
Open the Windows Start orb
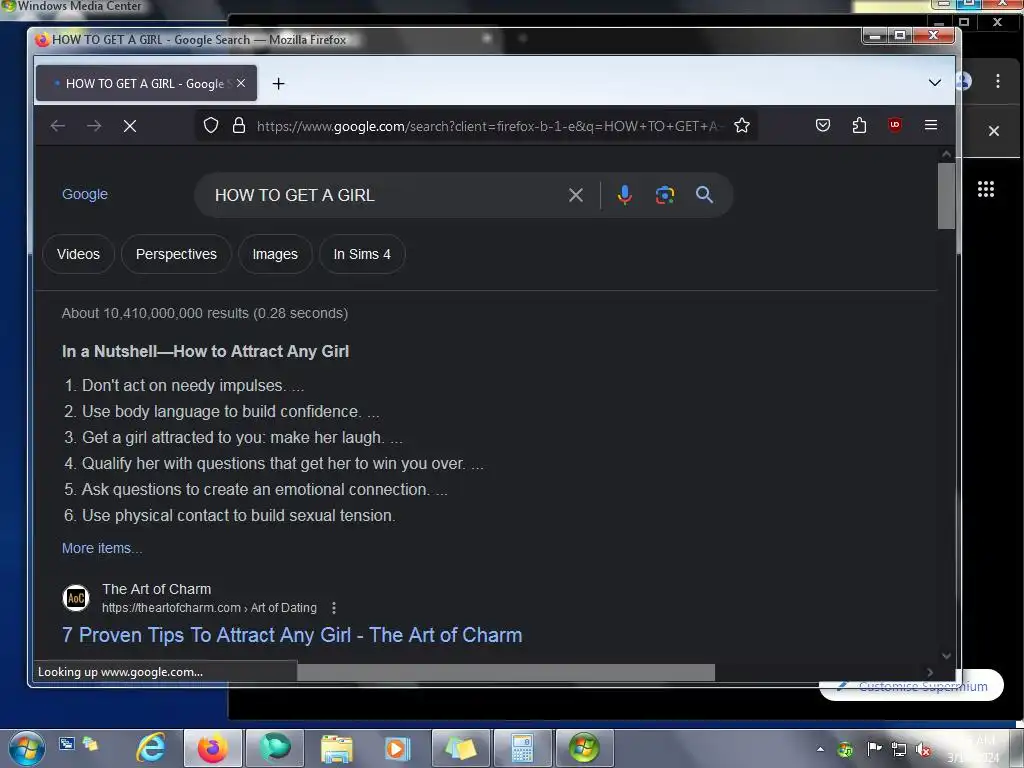coord(26,748)
